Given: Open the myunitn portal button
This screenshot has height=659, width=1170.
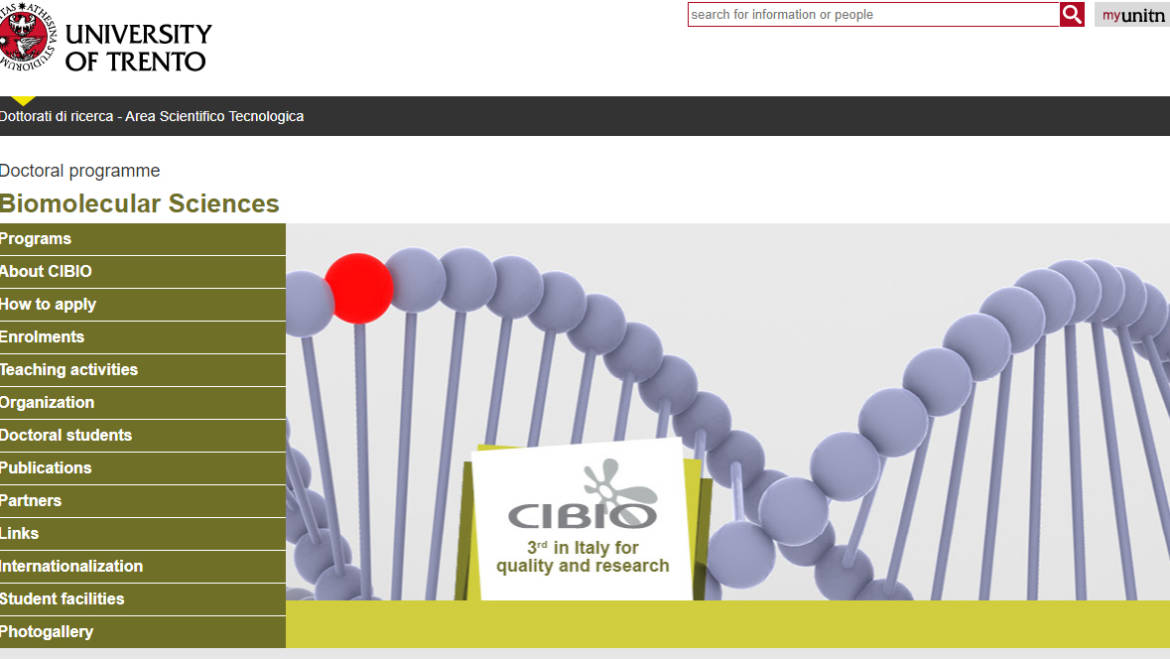Looking at the screenshot, I should pos(1132,15).
